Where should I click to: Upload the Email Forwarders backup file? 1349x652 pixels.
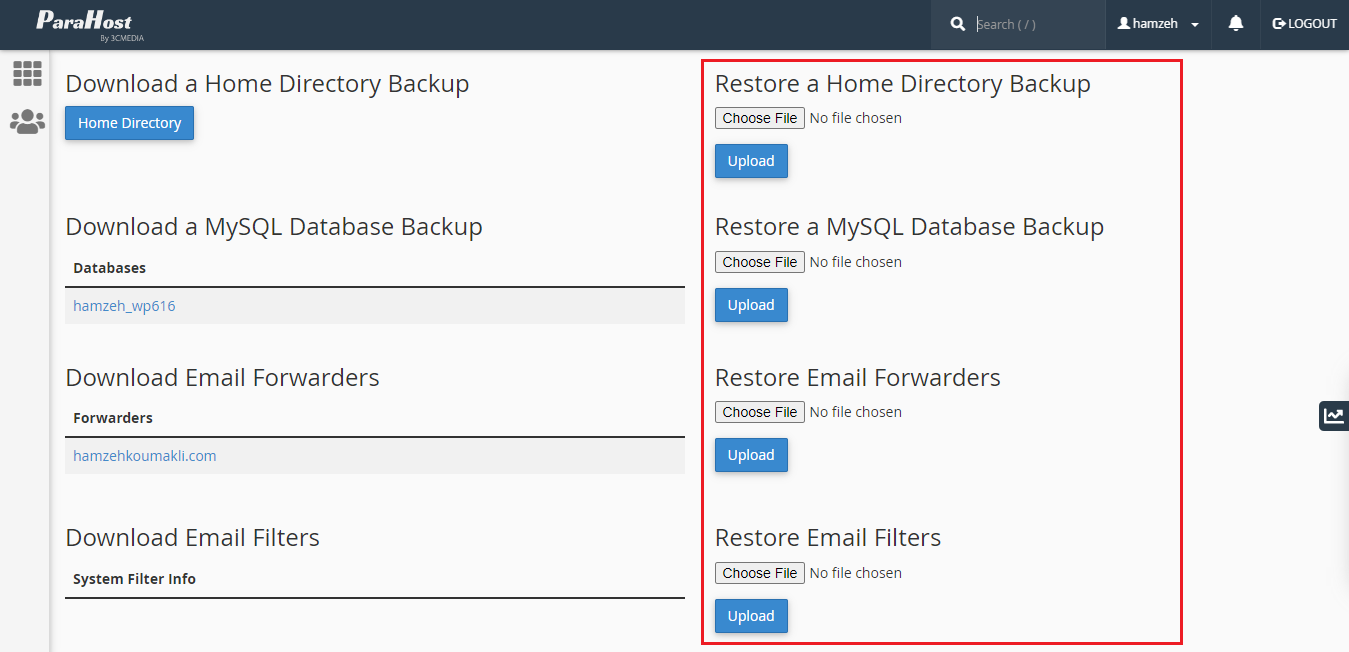click(751, 455)
